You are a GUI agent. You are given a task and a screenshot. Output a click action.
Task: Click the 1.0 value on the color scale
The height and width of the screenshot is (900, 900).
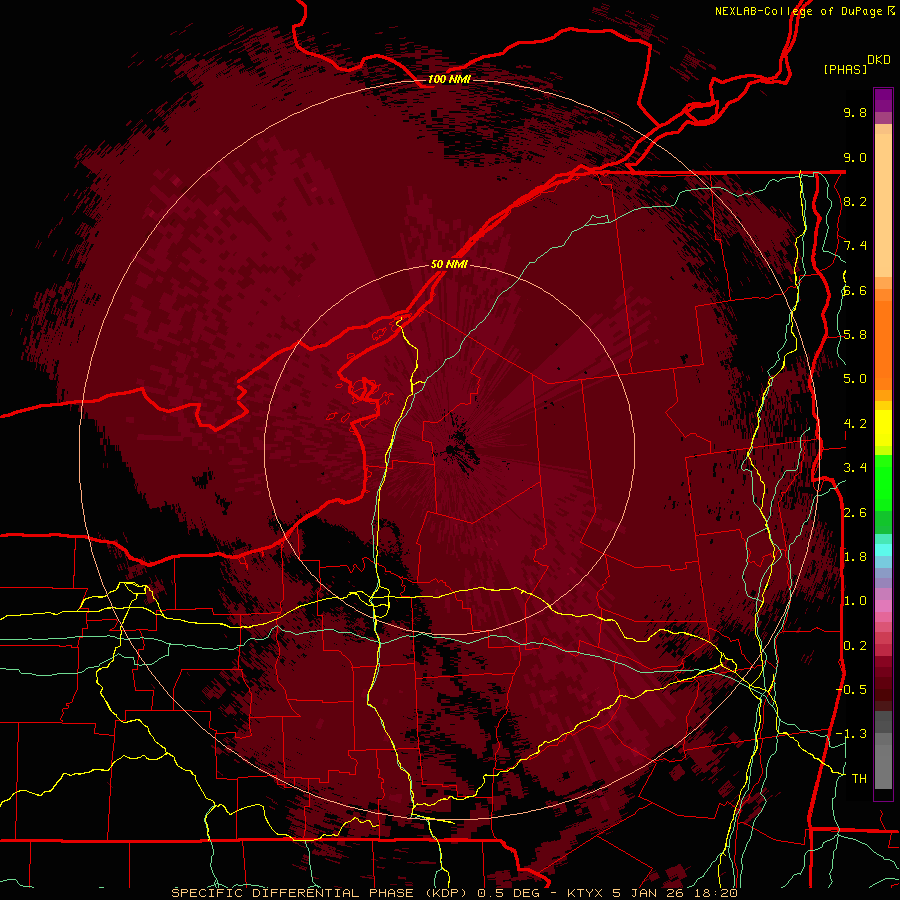point(855,601)
